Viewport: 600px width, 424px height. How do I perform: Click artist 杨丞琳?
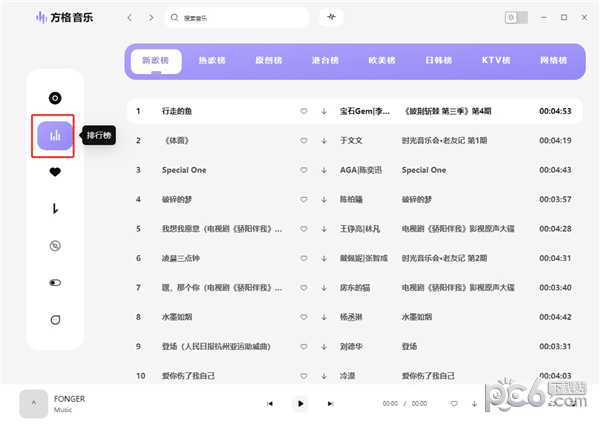pos(351,317)
